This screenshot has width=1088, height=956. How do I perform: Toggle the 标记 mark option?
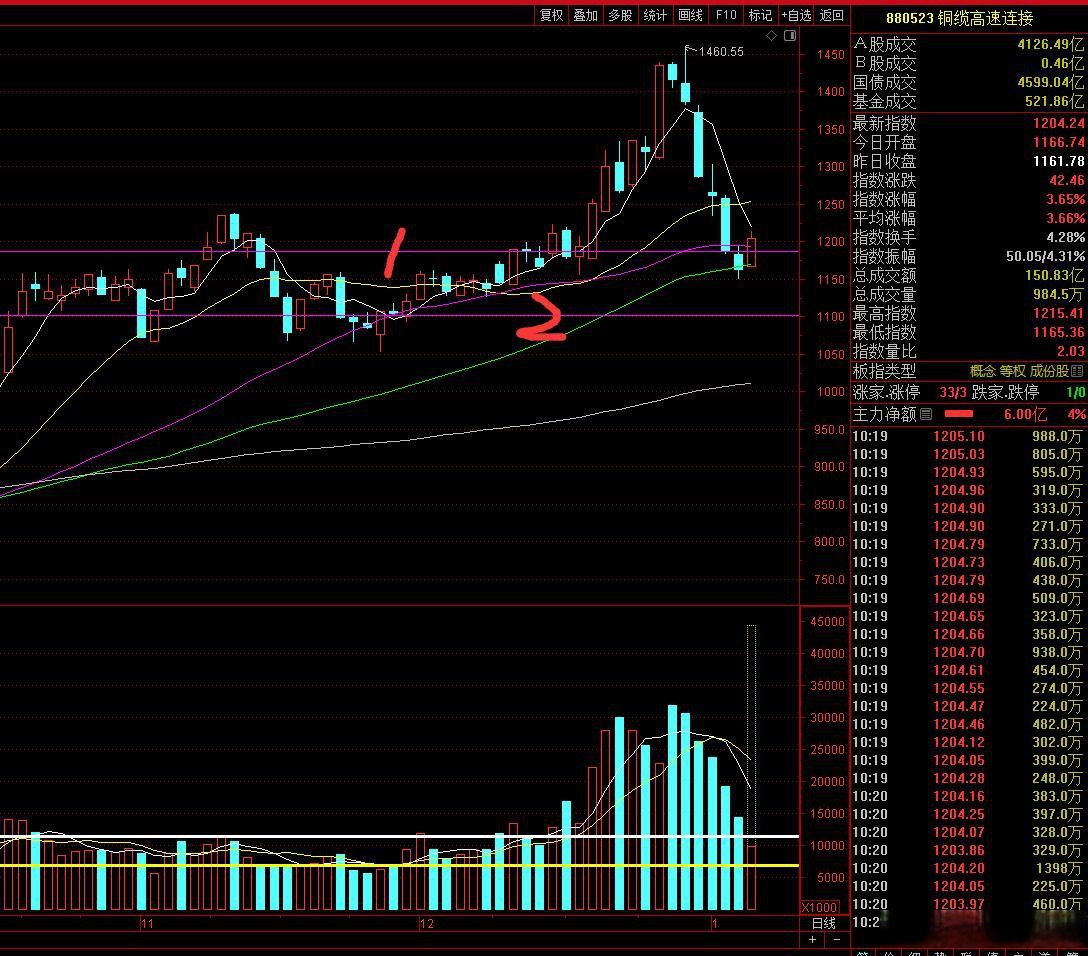point(760,15)
